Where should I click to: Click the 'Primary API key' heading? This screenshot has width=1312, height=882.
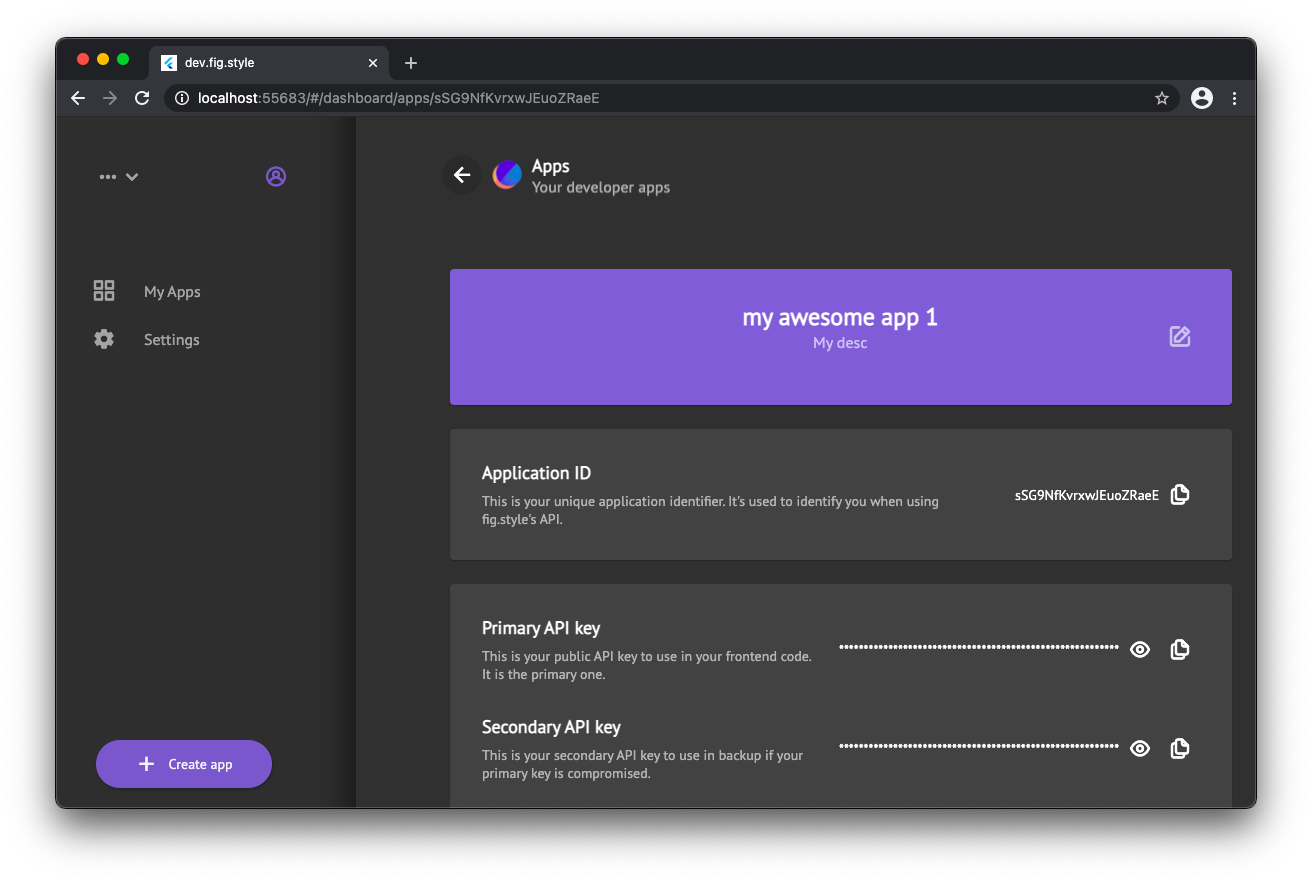click(x=541, y=628)
